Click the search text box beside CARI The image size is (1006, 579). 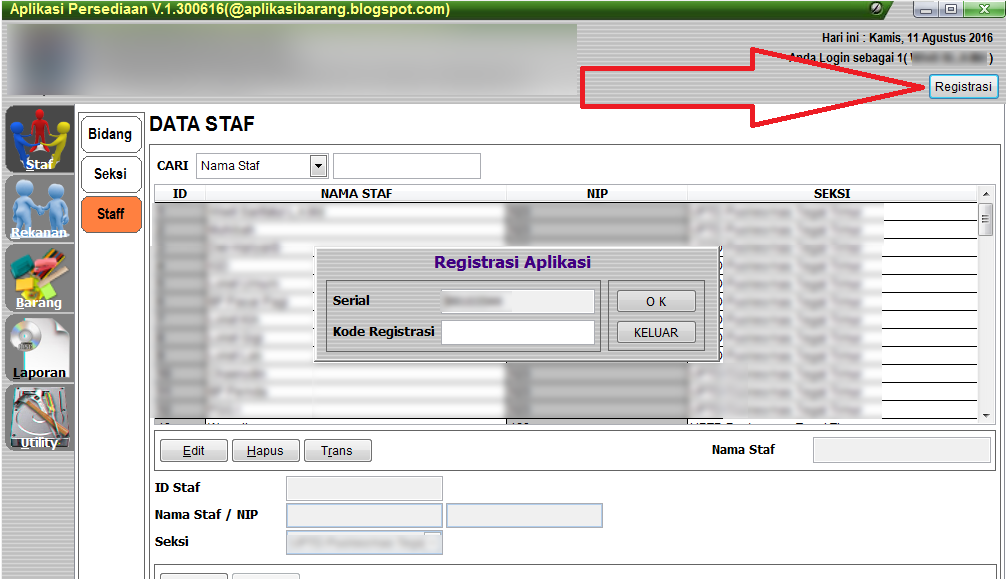coord(407,166)
